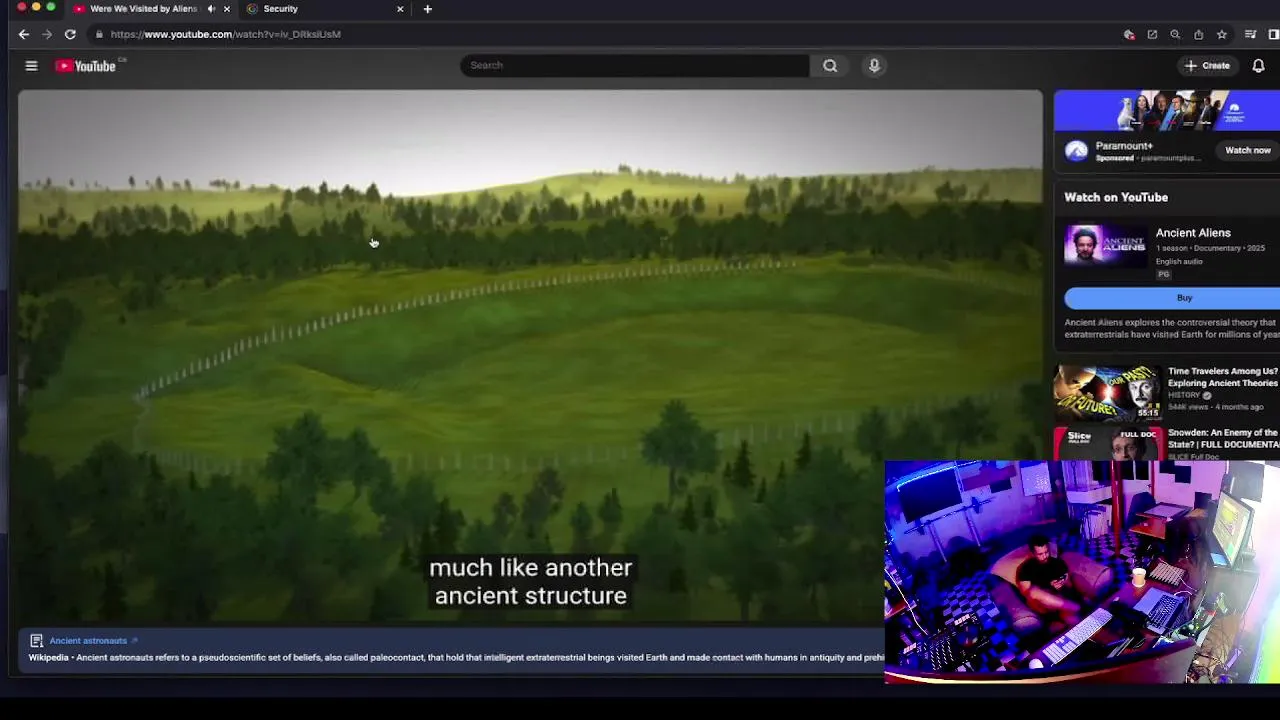1280x720 pixels.
Task: Open Snowden: An Enemy of the State title
Action: tap(1224, 438)
